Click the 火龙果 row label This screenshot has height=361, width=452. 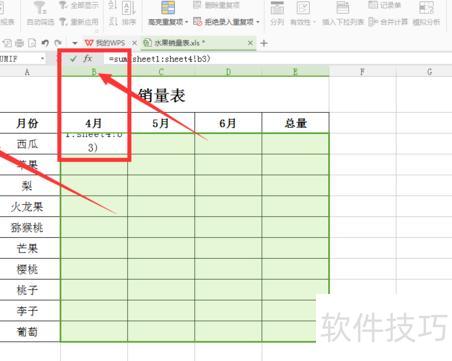(27, 207)
